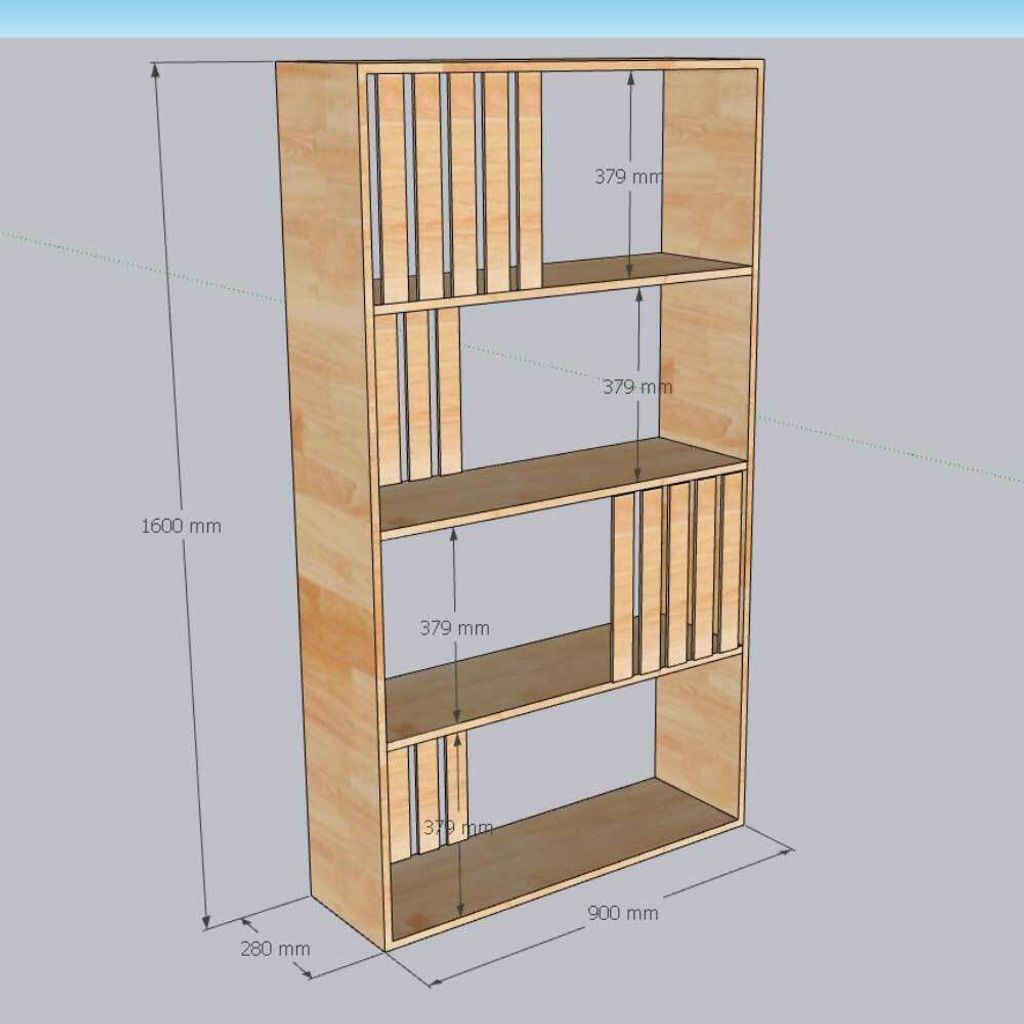1024x1024 pixels.
Task: Click the 280 mm depth dimension text
Action: point(274,948)
